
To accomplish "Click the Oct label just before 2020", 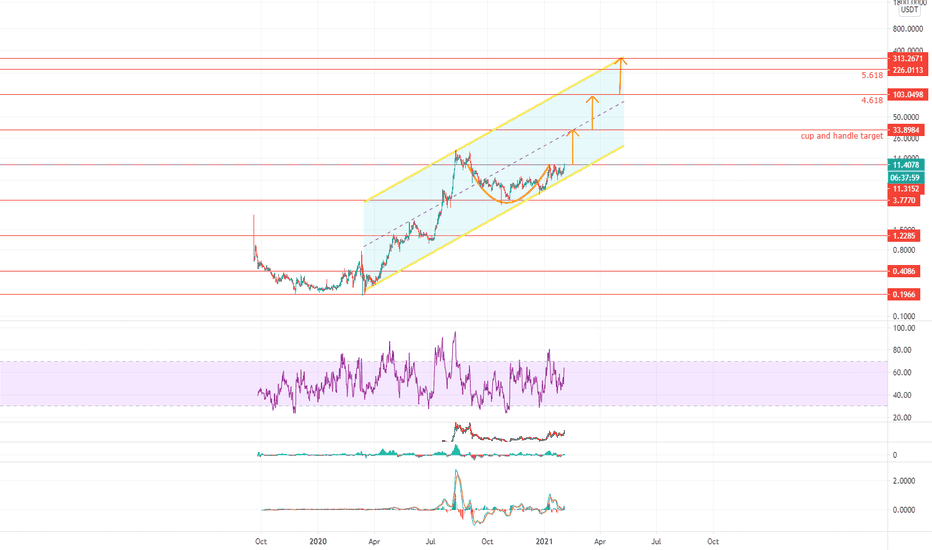I will click(x=260, y=542).
